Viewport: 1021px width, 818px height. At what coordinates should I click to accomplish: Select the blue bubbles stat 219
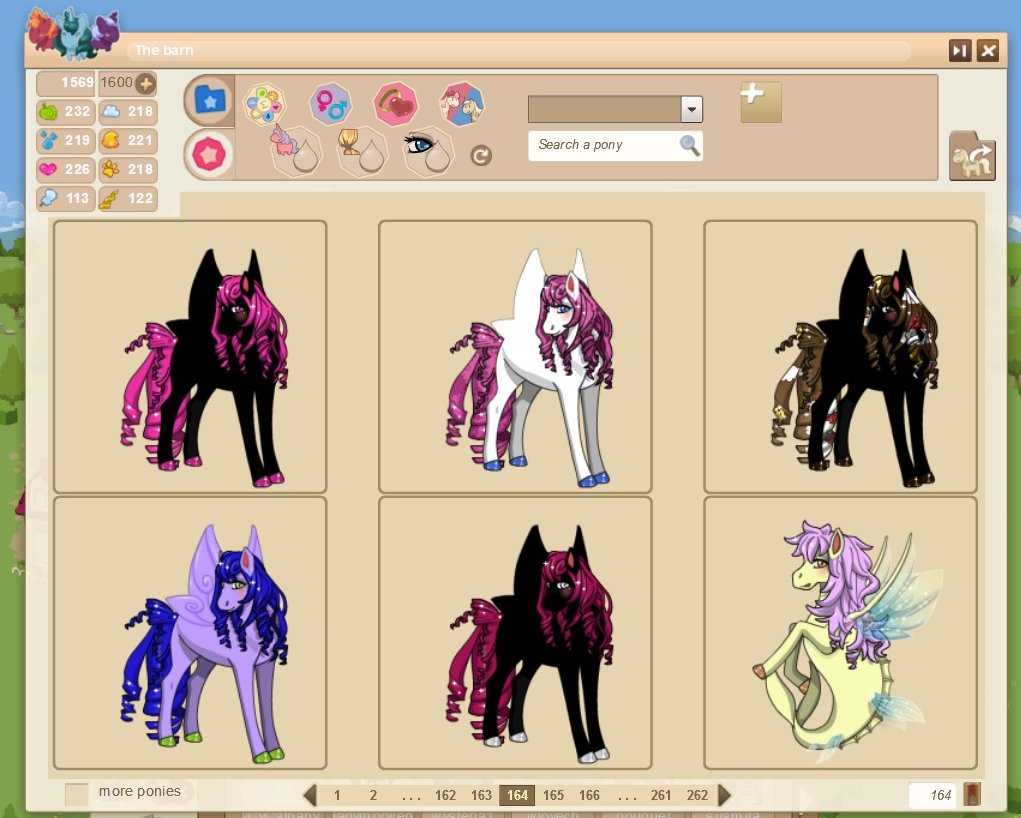click(66, 141)
